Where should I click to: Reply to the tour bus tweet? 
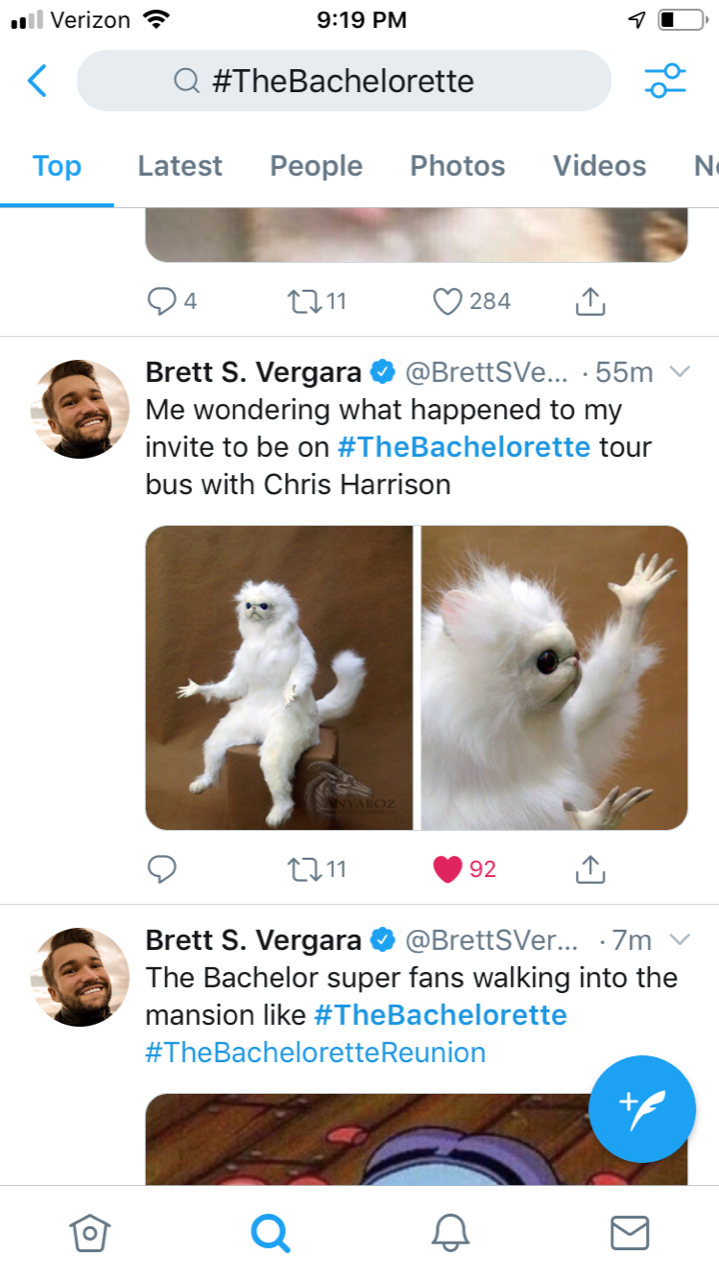[x=162, y=869]
